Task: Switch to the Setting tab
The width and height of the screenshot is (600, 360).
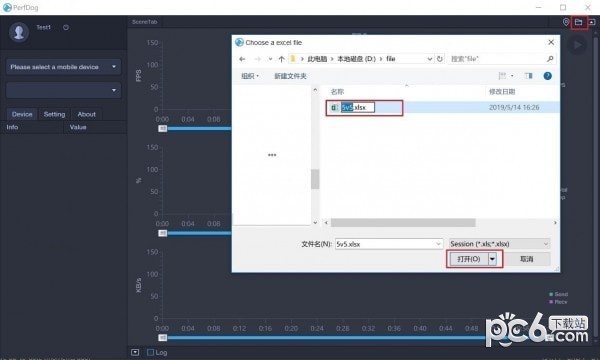Action: coord(54,114)
